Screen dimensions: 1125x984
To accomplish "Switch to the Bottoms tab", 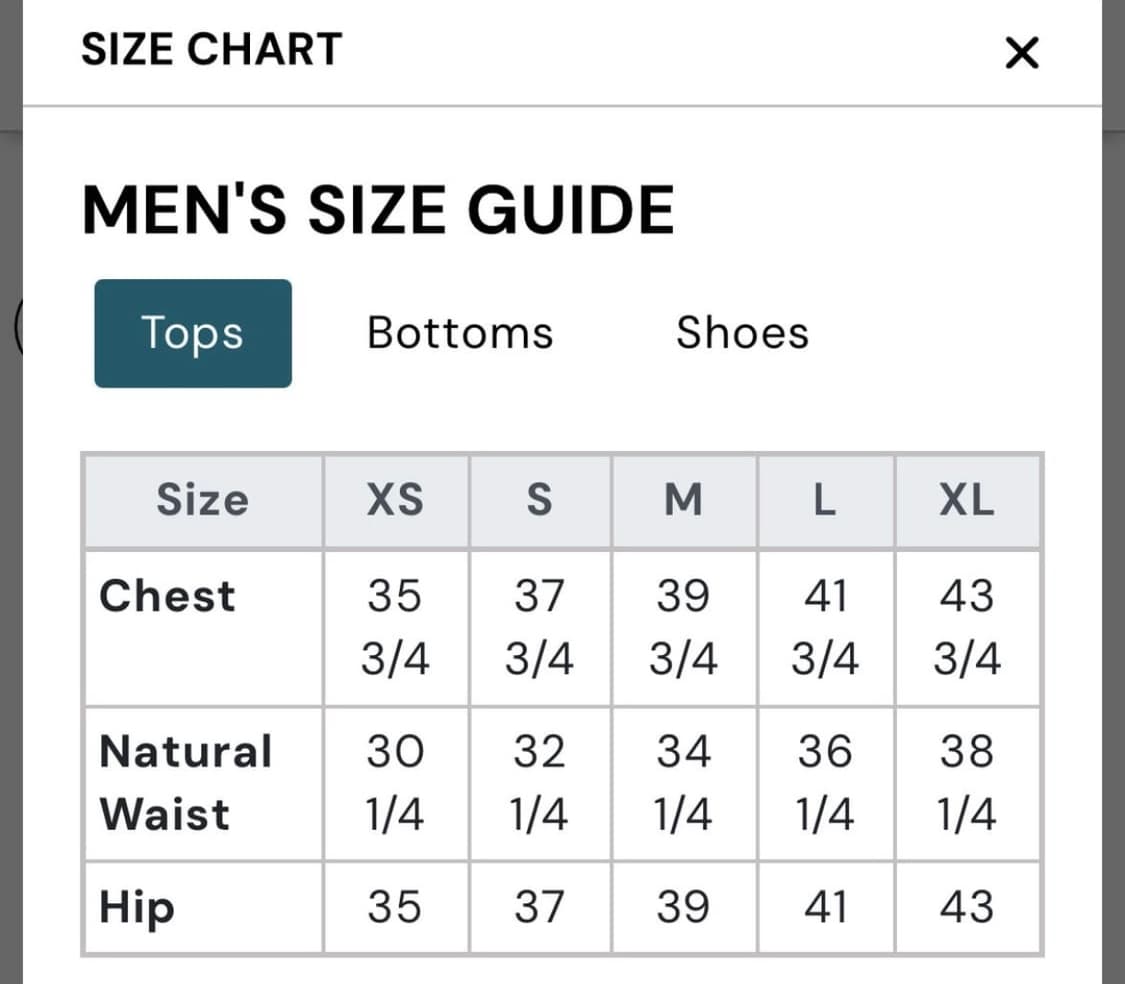I will coord(460,333).
